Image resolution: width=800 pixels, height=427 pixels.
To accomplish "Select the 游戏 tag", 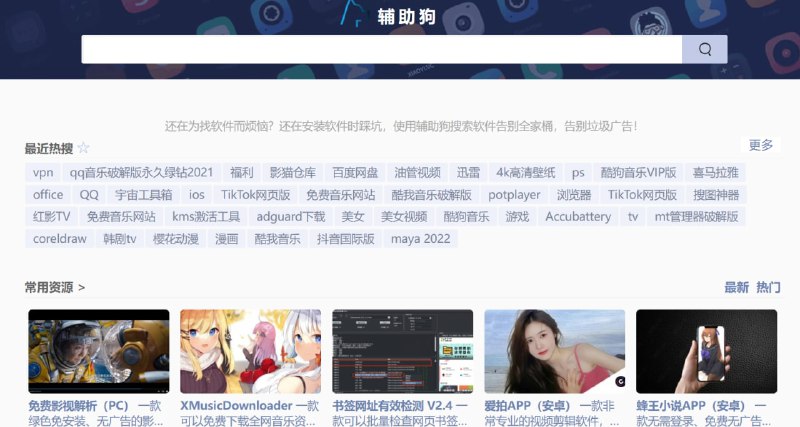I will pyautogui.click(x=517, y=216).
